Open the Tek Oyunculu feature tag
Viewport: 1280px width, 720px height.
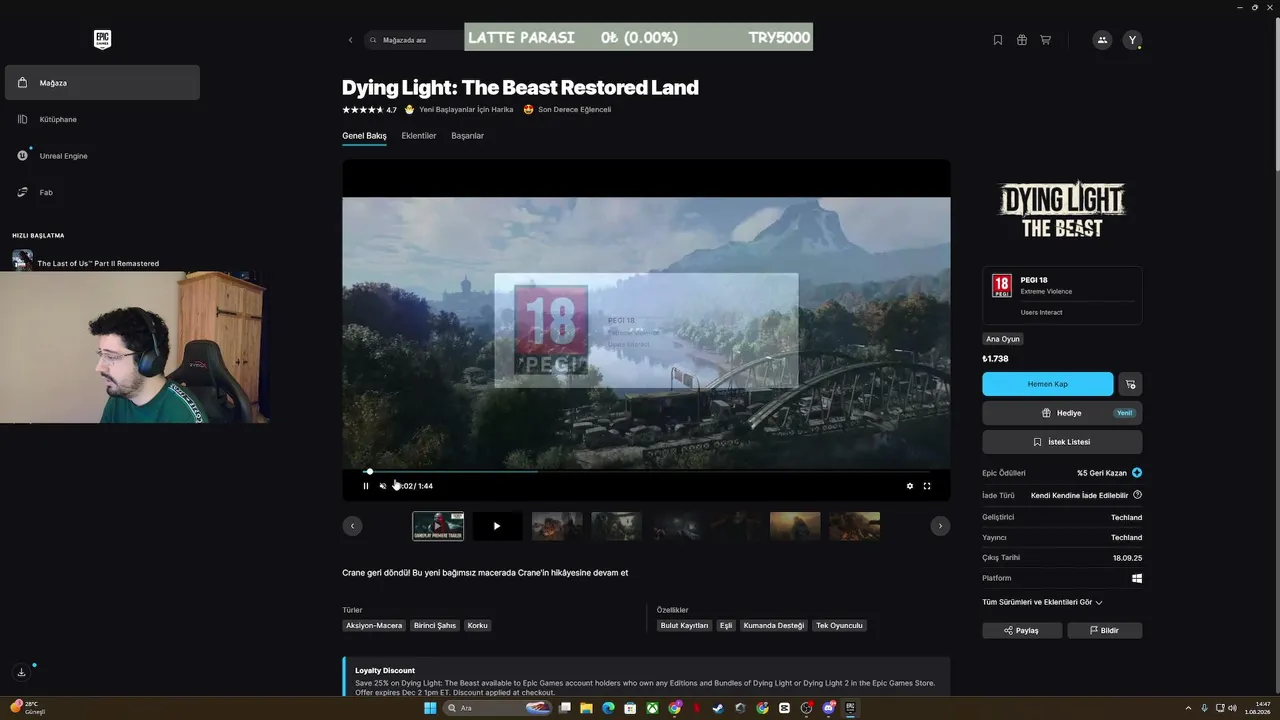coord(839,626)
